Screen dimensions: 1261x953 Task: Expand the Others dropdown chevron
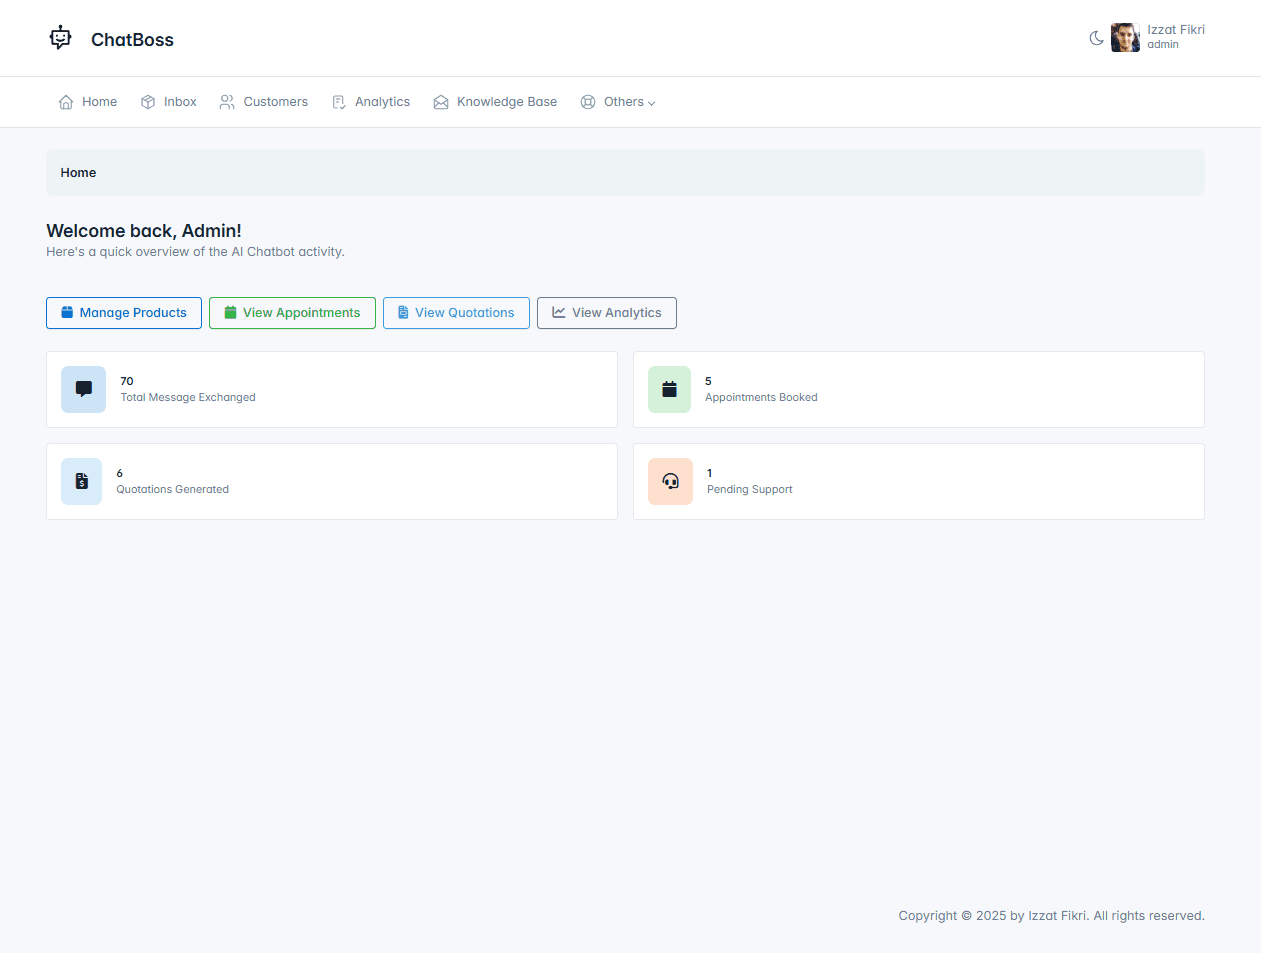(651, 103)
